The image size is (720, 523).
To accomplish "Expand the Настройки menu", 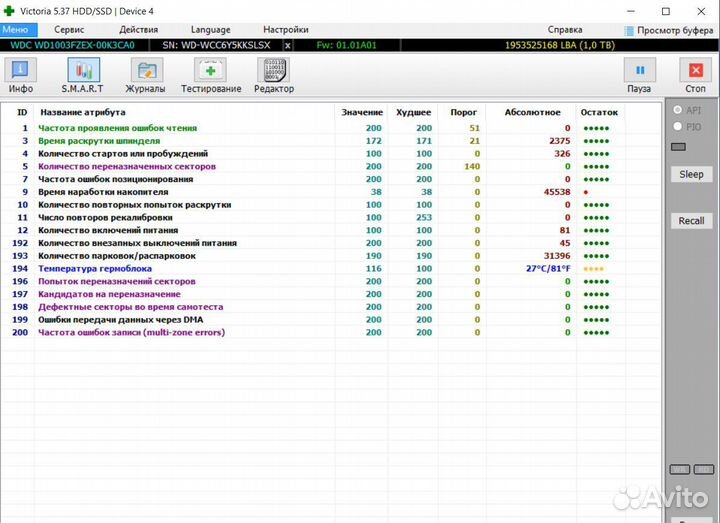I will [x=285, y=30].
